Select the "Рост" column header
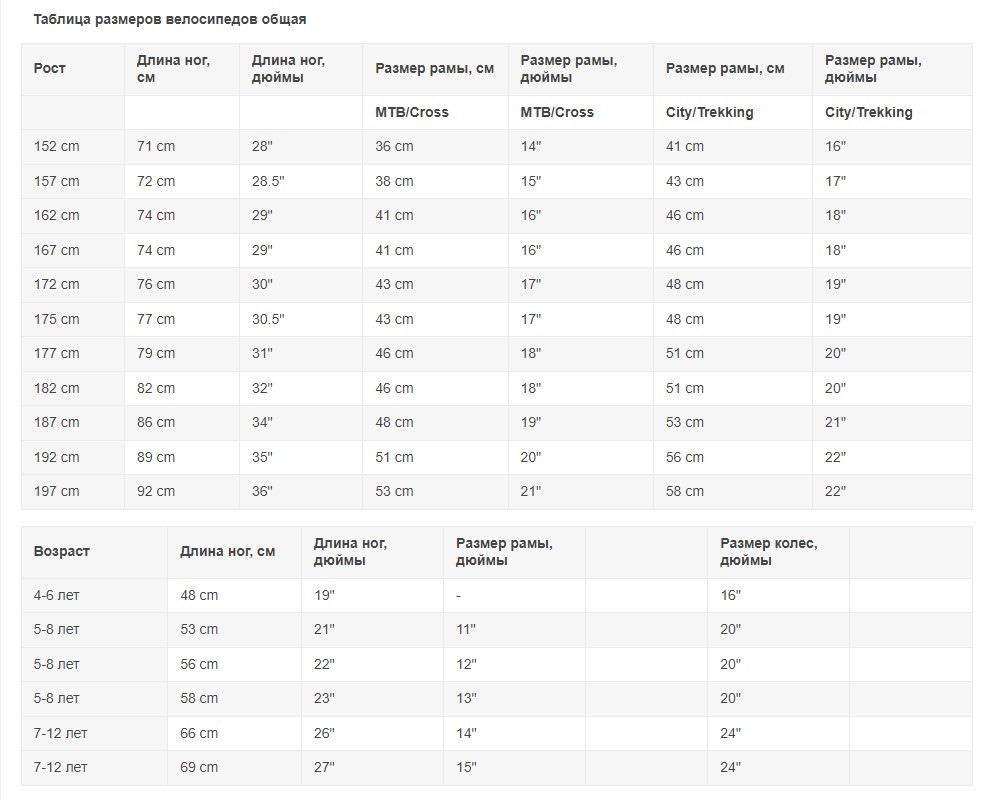Screen dimensions: 1001x800 point(50,68)
